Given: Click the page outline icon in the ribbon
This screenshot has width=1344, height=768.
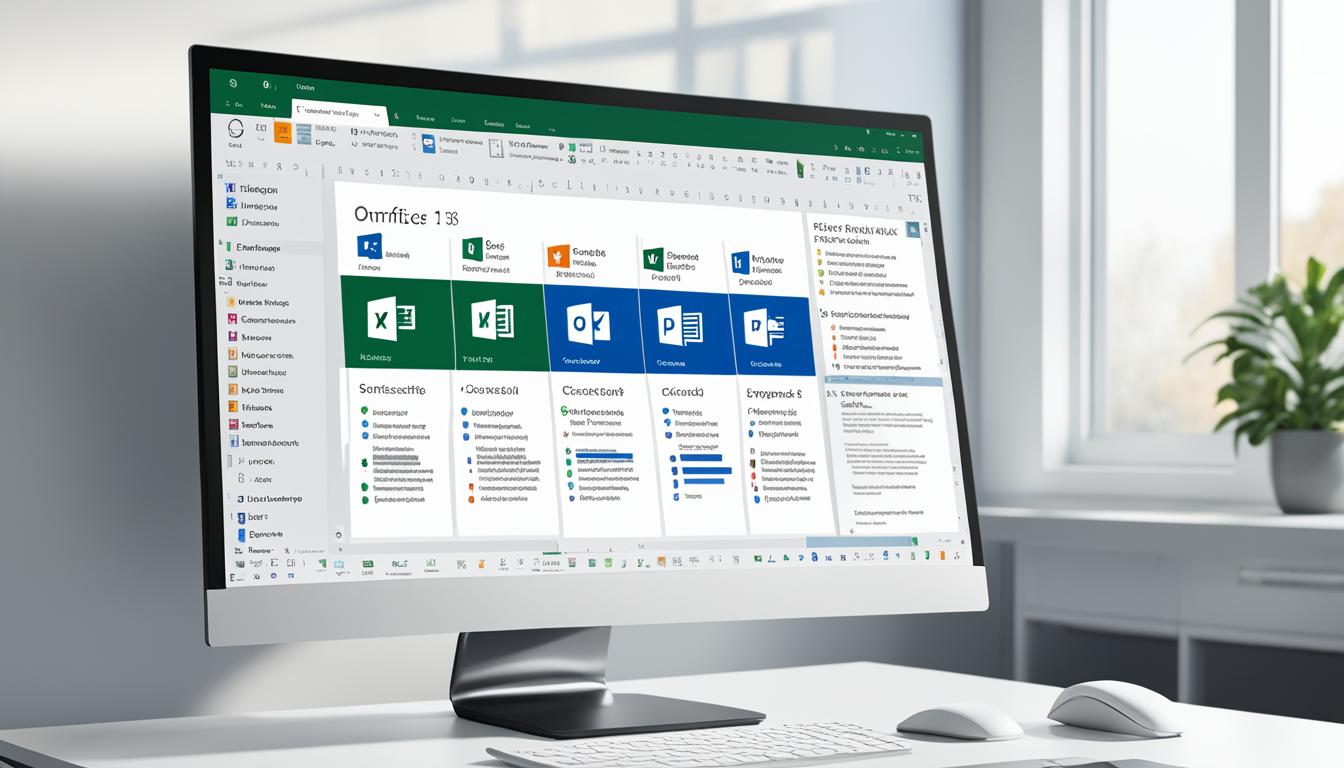Looking at the screenshot, I should coord(494,148).
